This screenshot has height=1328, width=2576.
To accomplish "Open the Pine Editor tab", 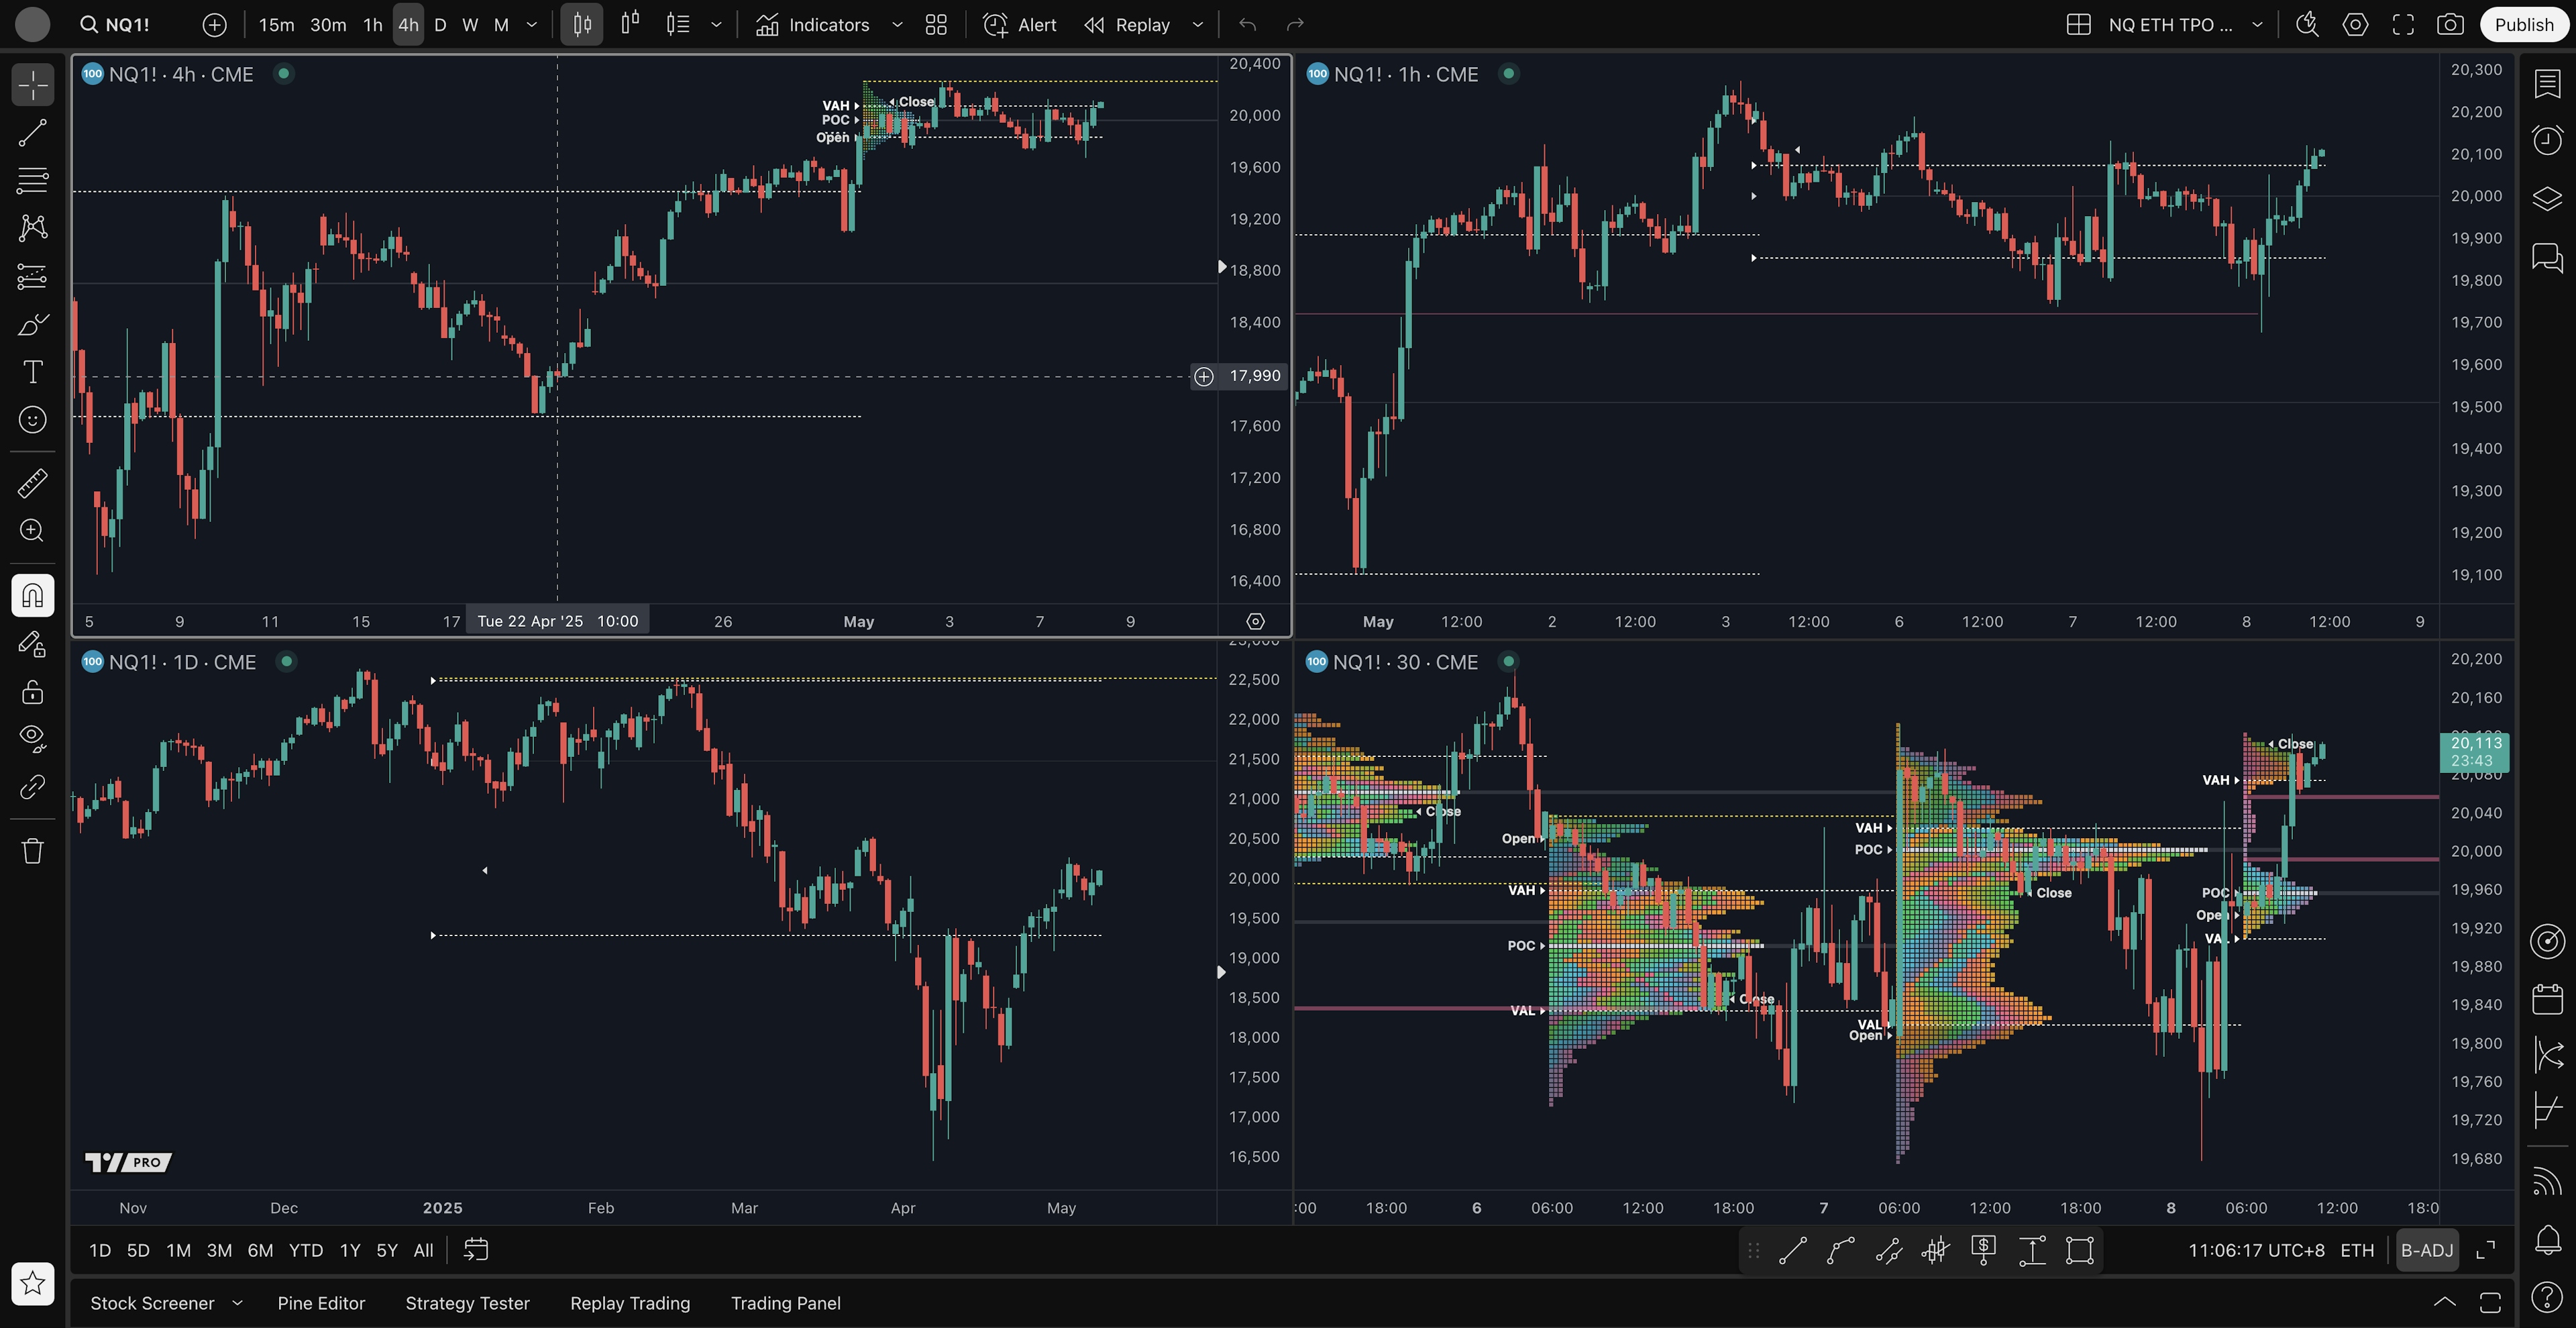I will tap(321, 1303).
